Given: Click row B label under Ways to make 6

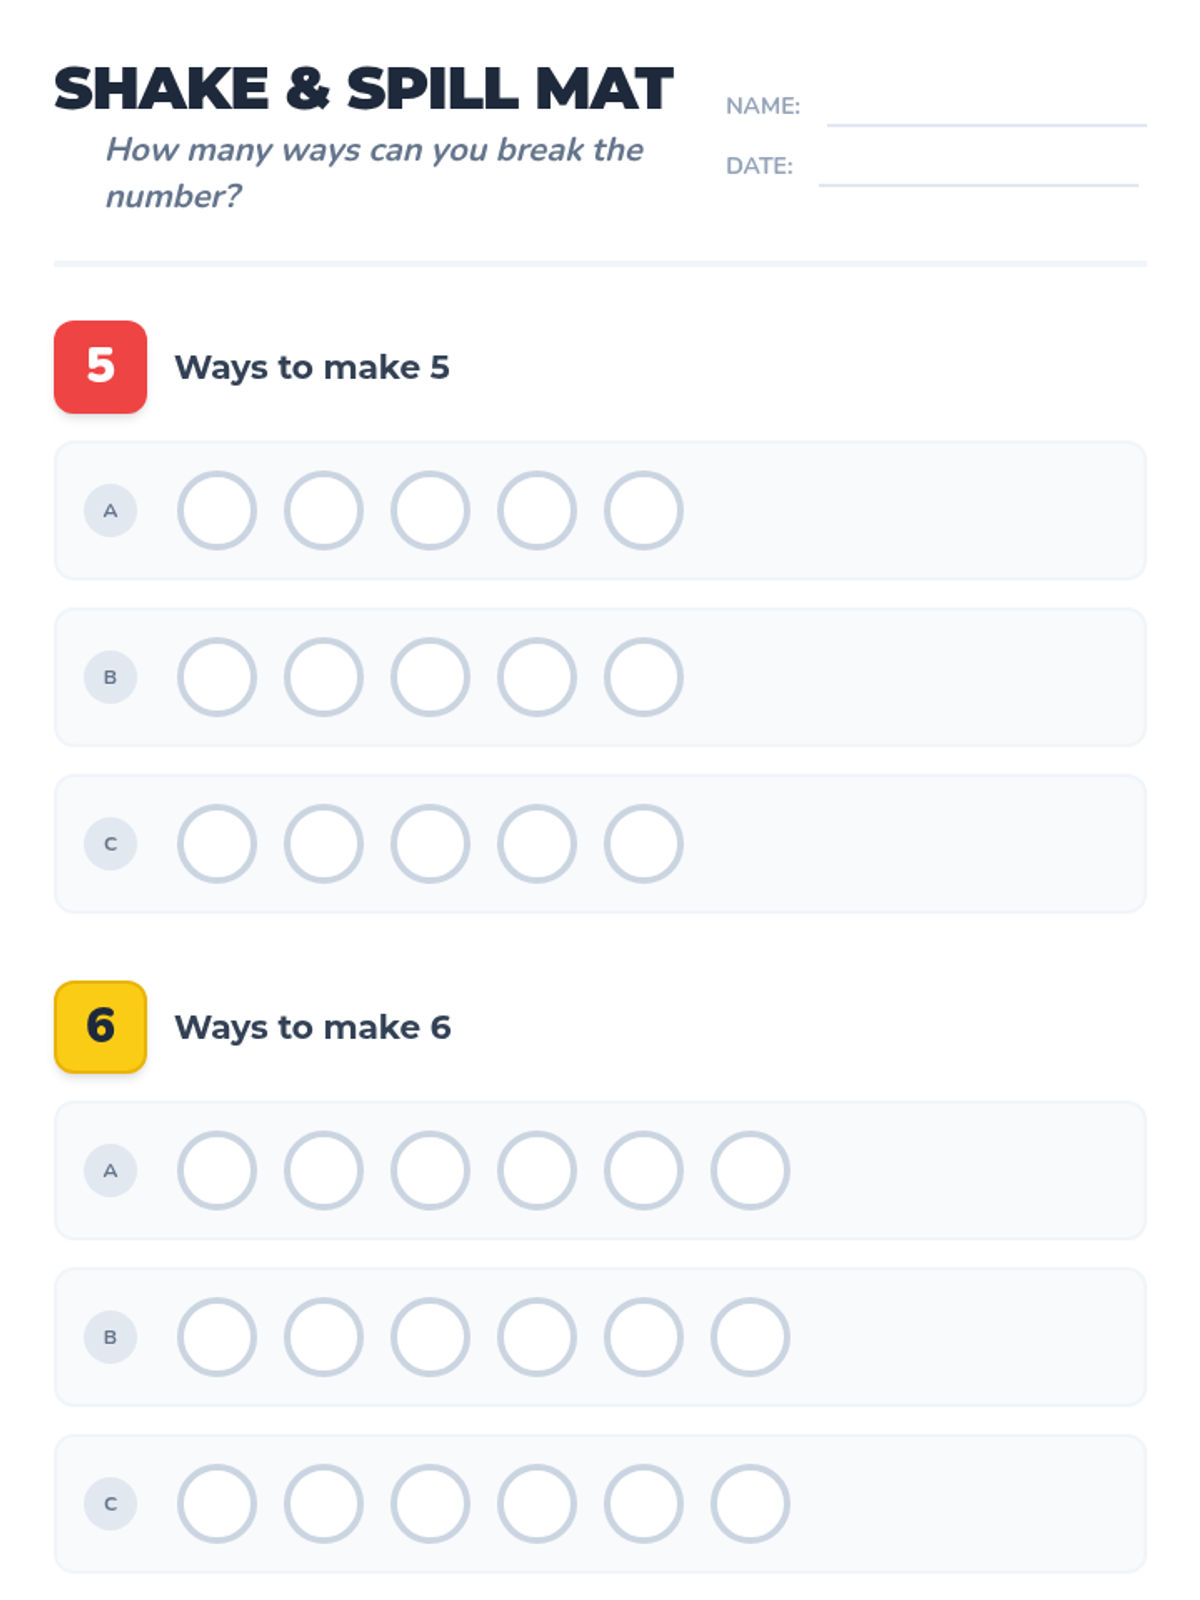Looking at the screenshot, I should pos(110,1337).
